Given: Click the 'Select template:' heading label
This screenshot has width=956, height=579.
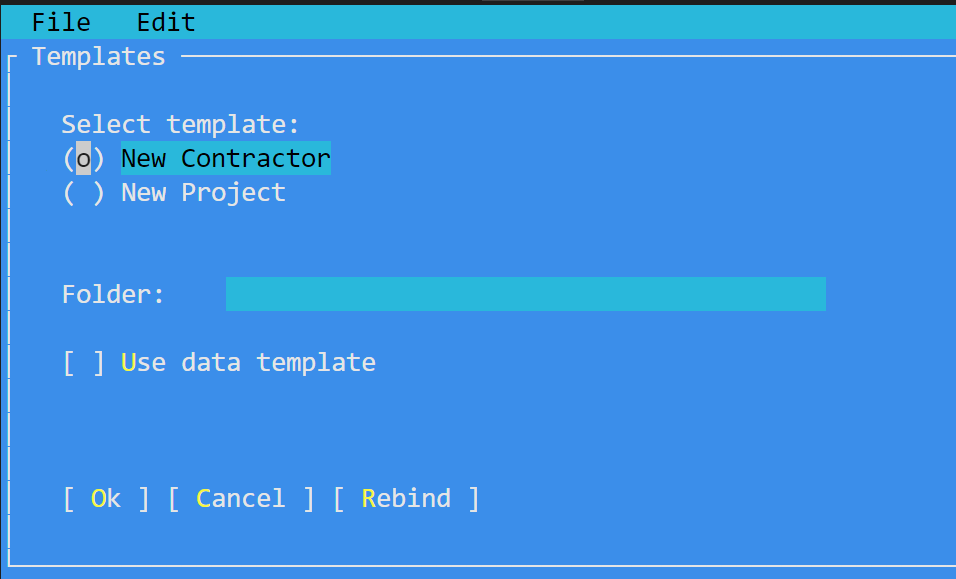Looking at the screenshot, I should coord(180,124).
